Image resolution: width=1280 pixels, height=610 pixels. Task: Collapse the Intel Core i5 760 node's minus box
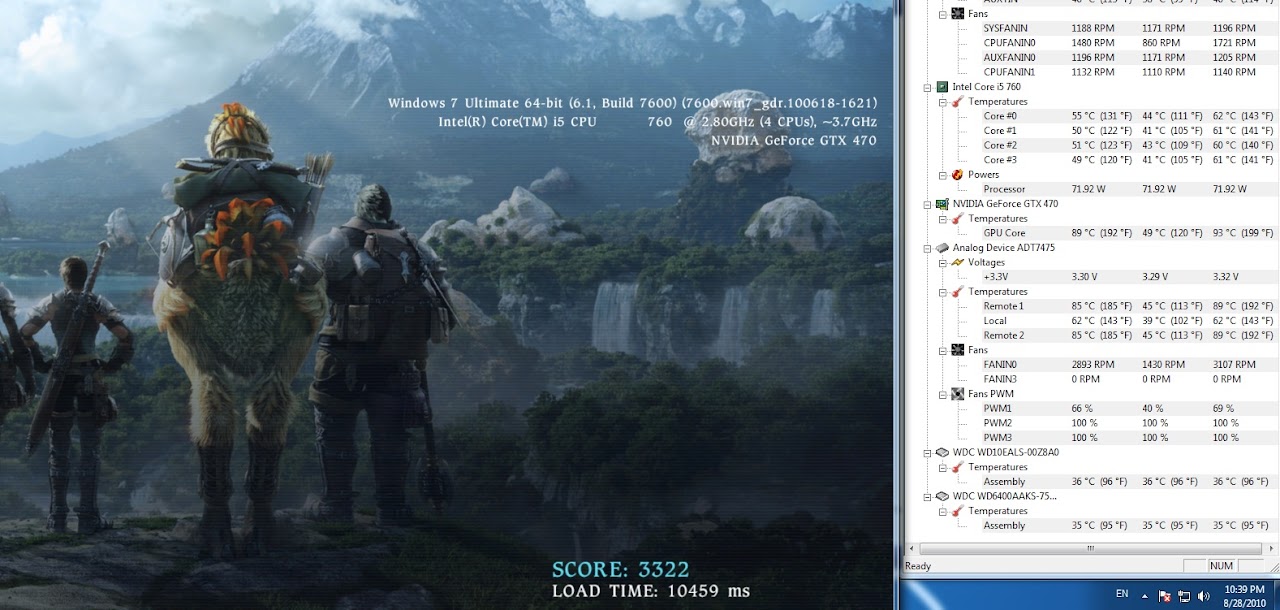point(928,88)
